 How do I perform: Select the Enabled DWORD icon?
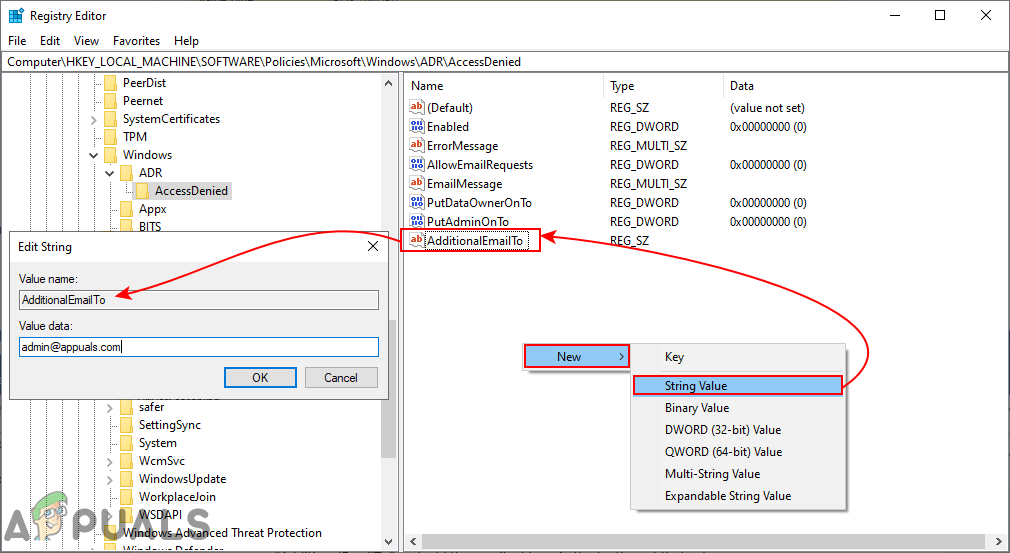pyautogui.click(x=417, y=126)
